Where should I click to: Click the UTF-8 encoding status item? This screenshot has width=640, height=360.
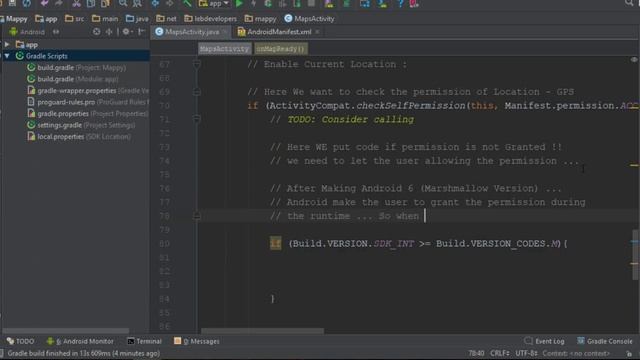[527, 353]
